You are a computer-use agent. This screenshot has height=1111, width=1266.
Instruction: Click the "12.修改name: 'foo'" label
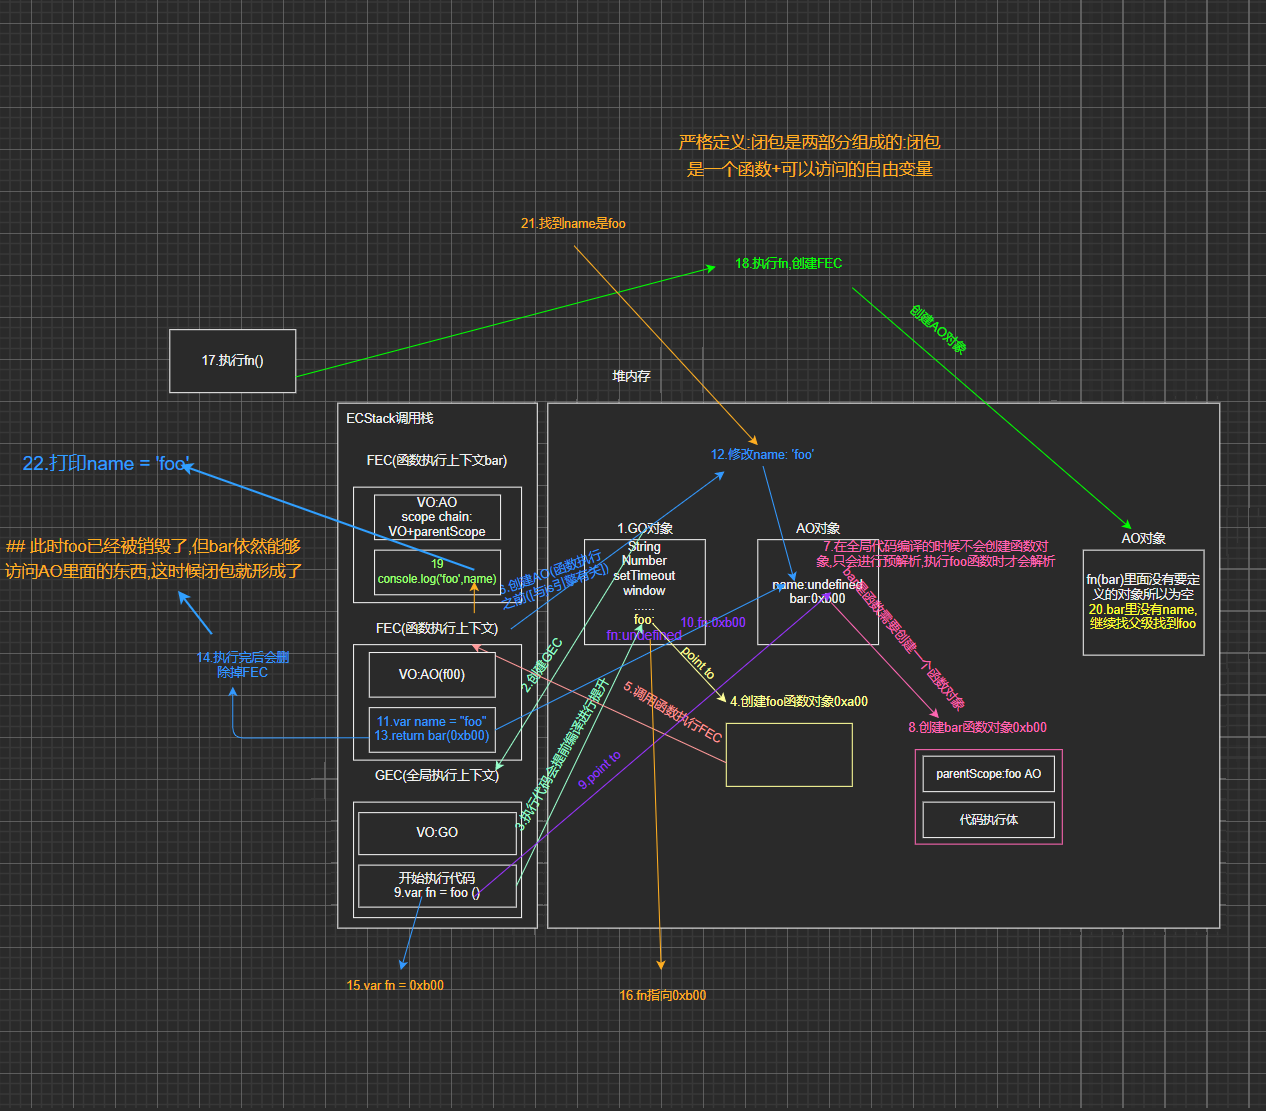point(762,455)
